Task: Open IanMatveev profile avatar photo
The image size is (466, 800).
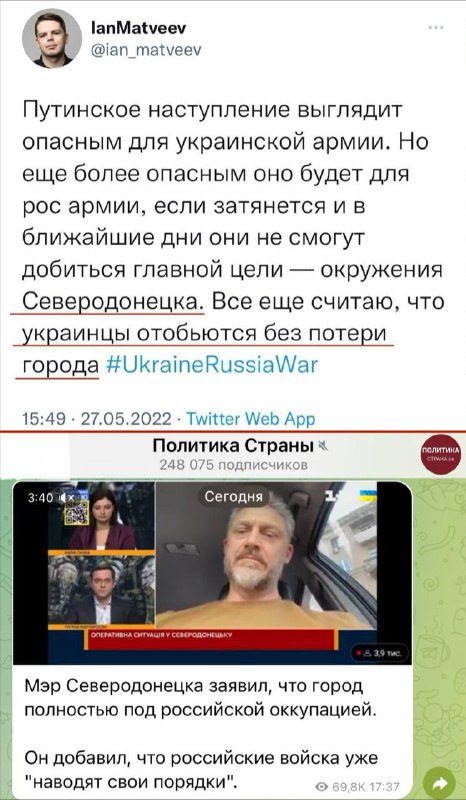Action: tap(52, 38)
